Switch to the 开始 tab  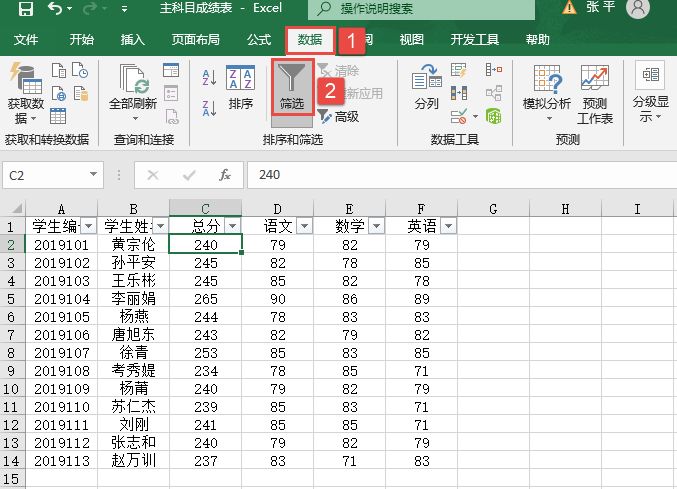click(82, 40)
